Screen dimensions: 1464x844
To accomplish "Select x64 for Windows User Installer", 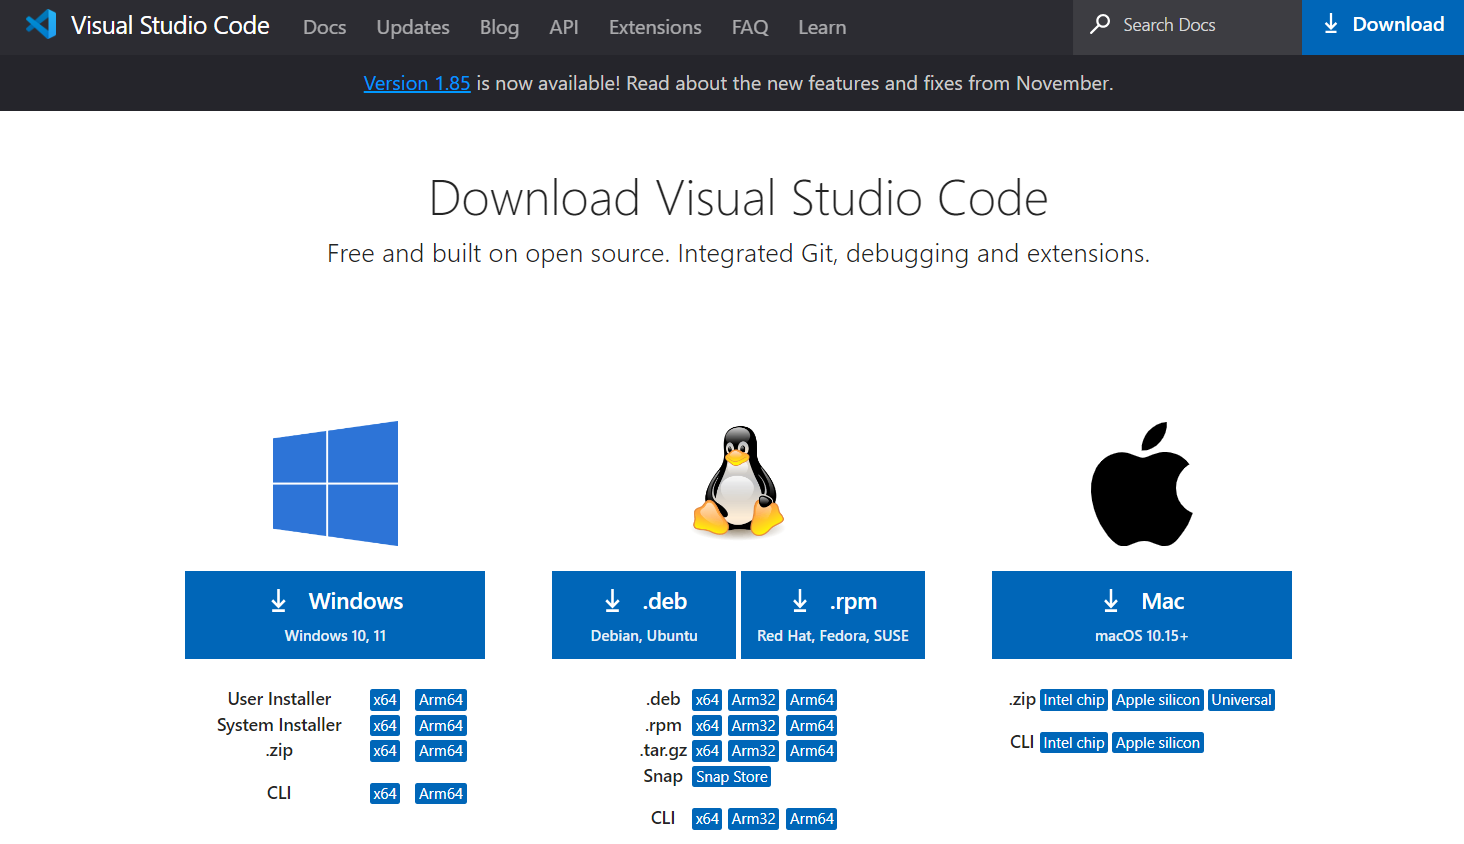I will pyautogui.click(x=385, y=700).
